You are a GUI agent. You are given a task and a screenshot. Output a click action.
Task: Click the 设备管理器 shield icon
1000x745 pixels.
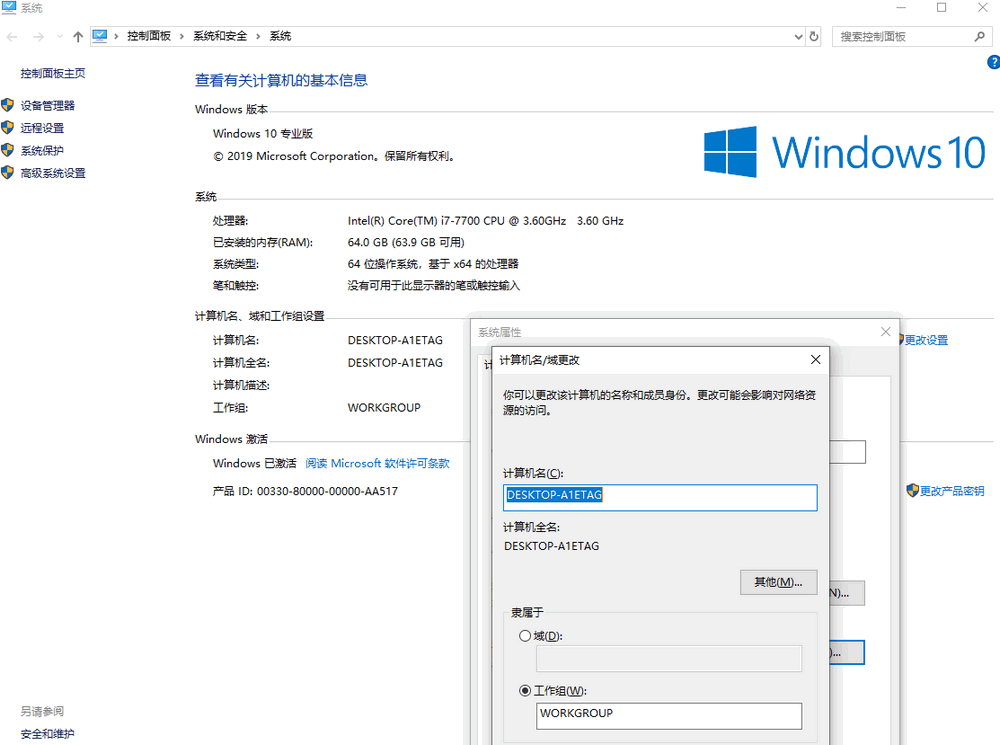(8, 105)
